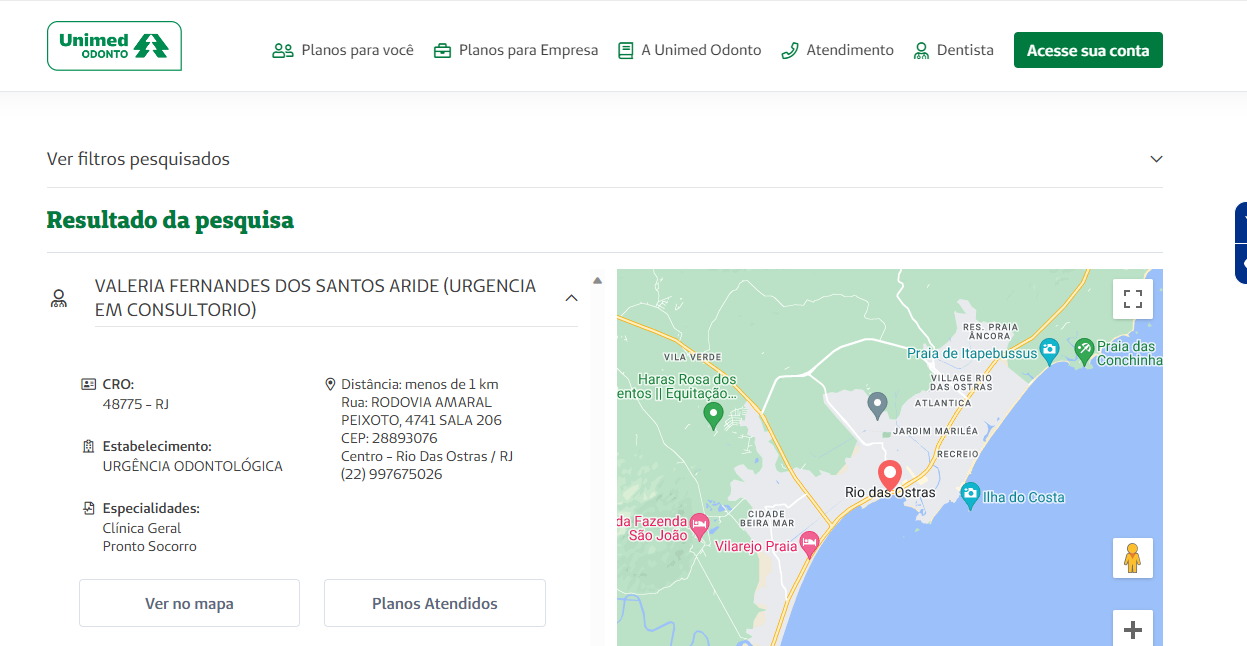
Task: Click the Vilarejo Praia hotel marker
Action: tap(809, 543)
